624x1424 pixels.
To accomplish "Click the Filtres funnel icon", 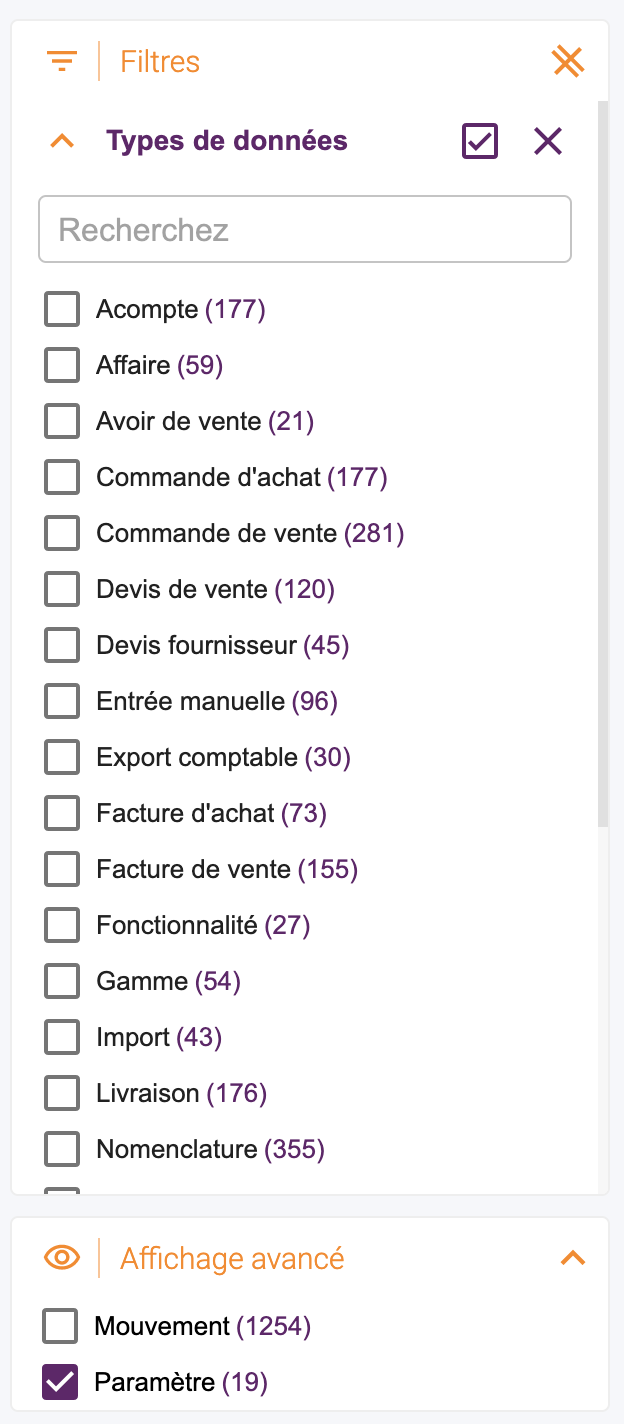I will coord(62,62).
